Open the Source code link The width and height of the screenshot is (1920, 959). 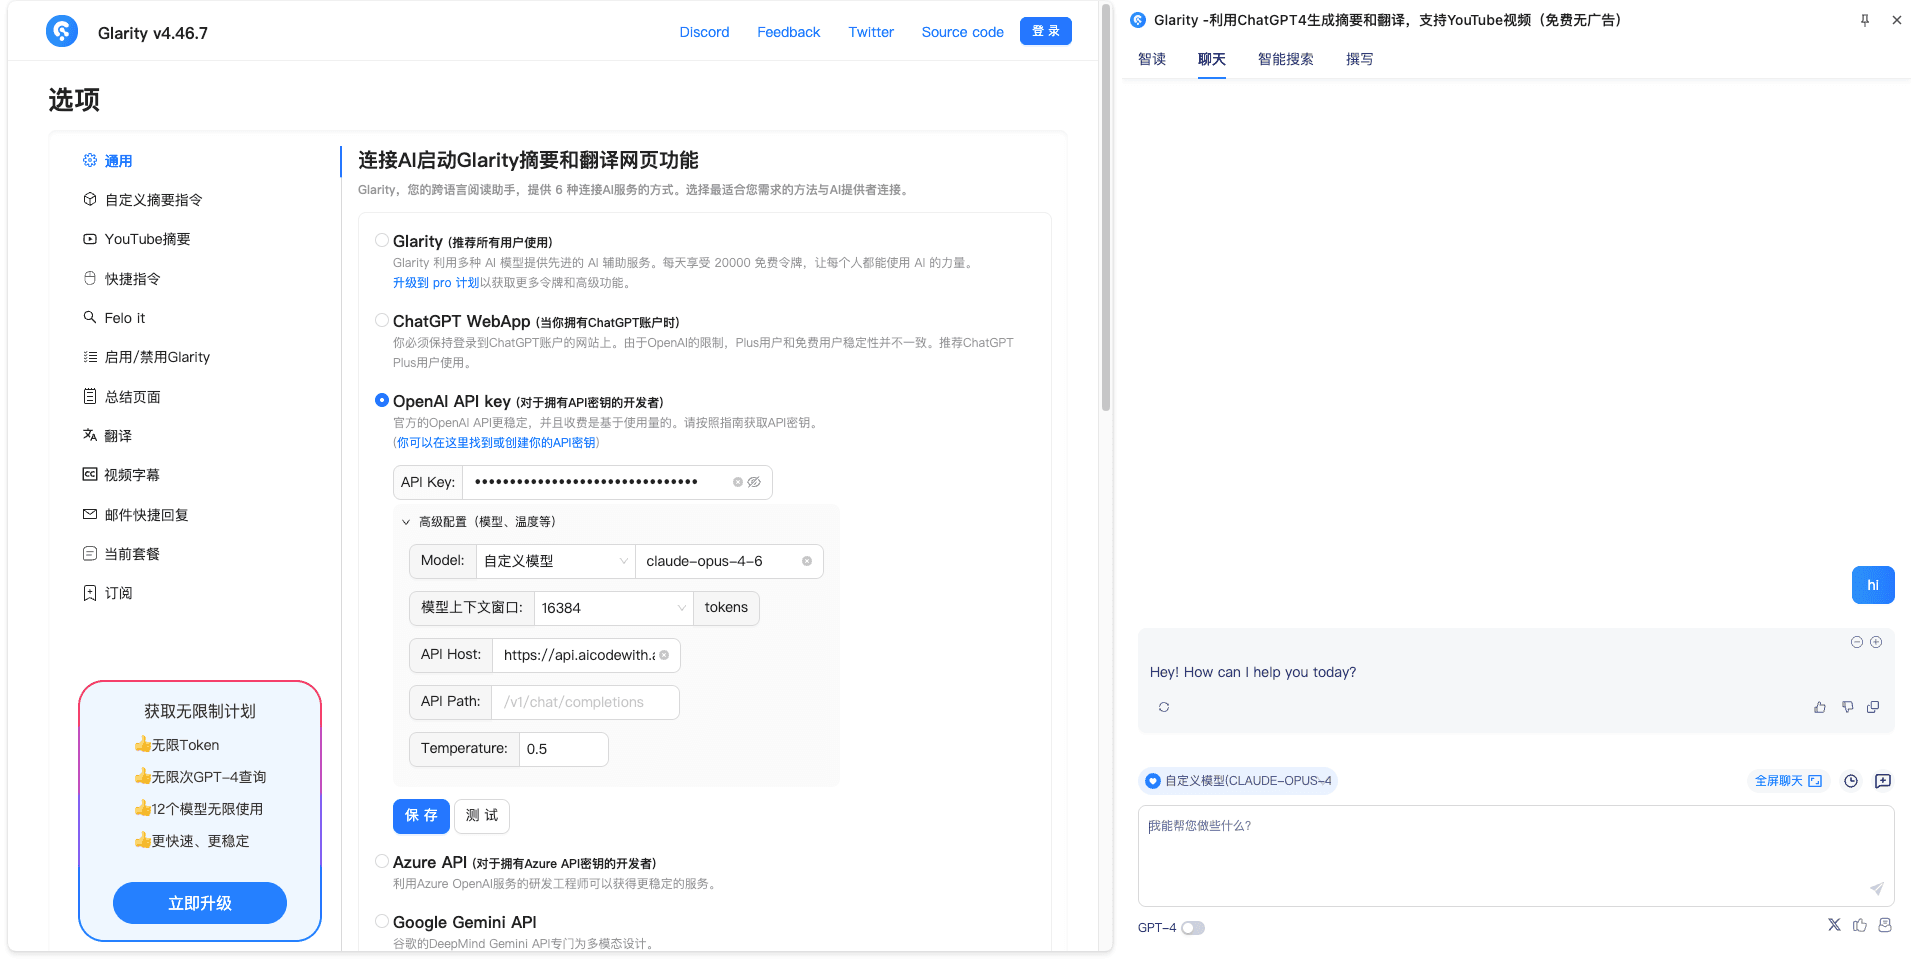963,32
